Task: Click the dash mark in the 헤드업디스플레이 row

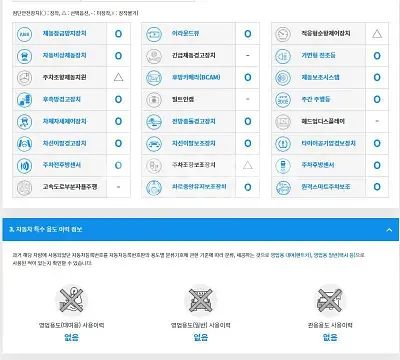Action: coord(377,121)
